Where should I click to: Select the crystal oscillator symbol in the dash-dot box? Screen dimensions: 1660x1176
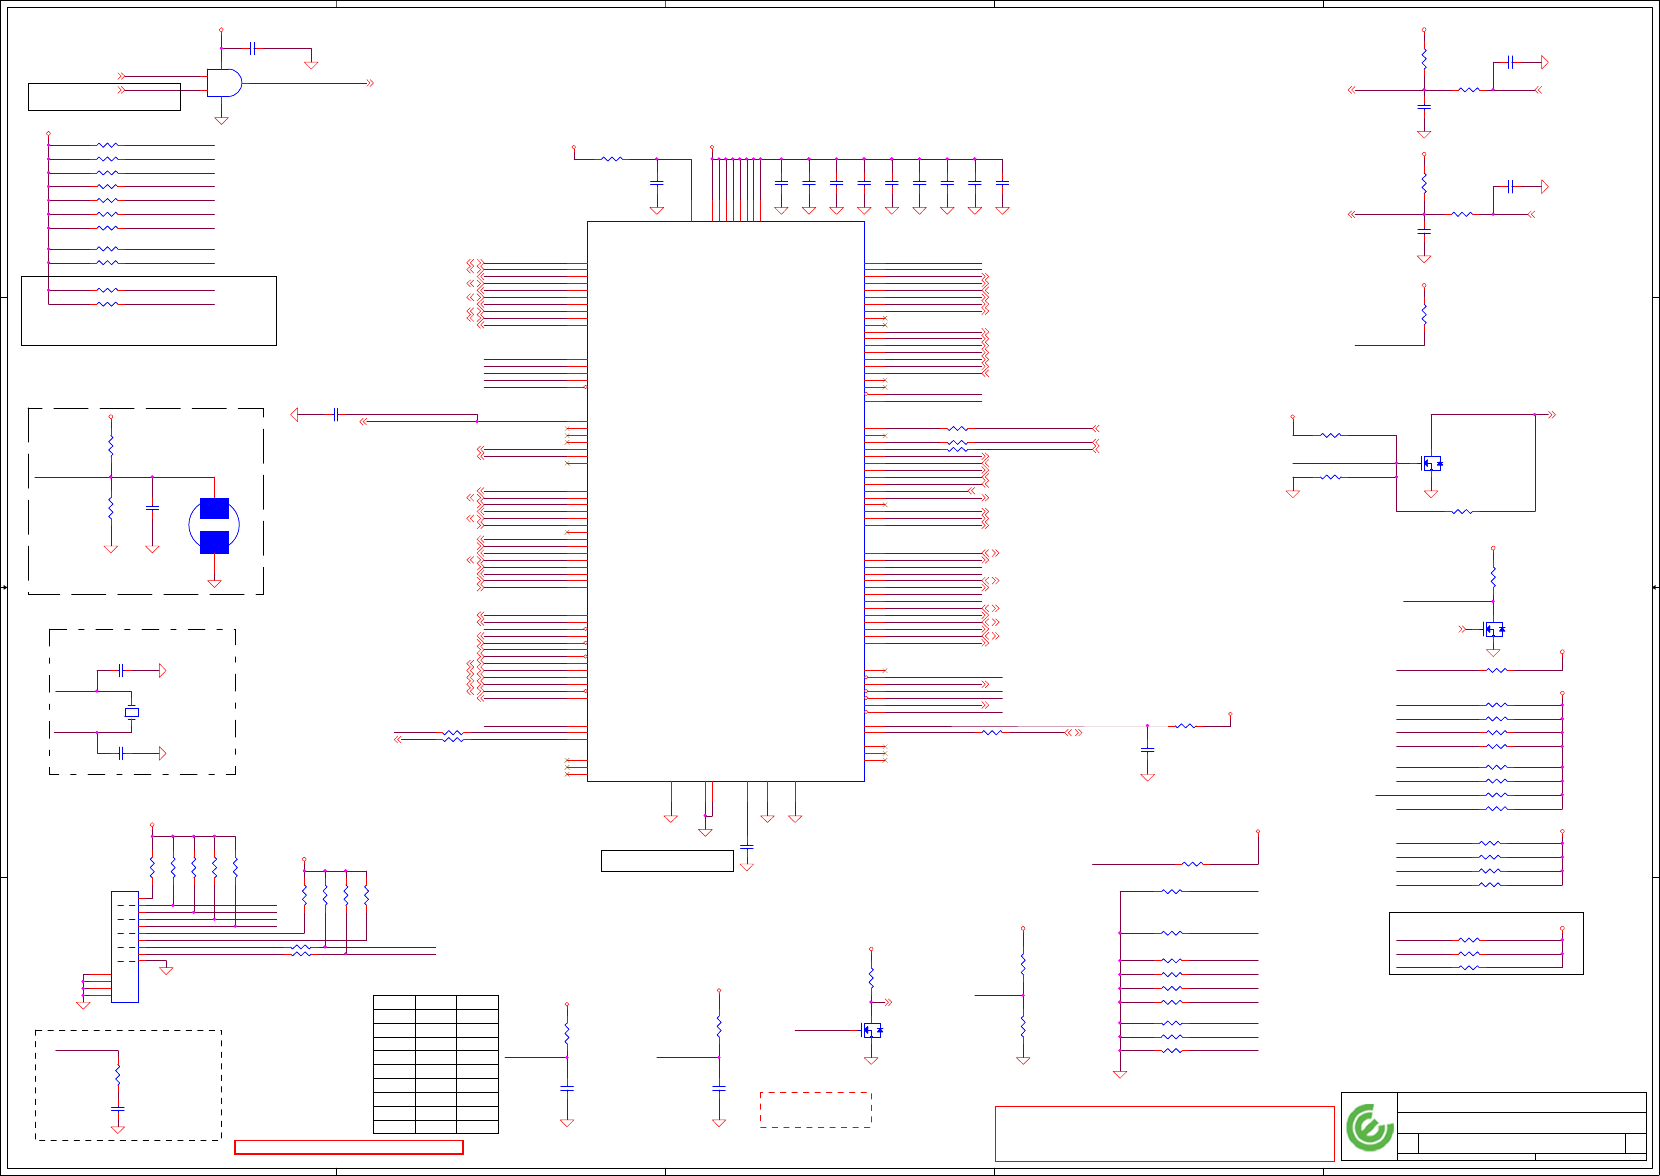tap(131, 712)
